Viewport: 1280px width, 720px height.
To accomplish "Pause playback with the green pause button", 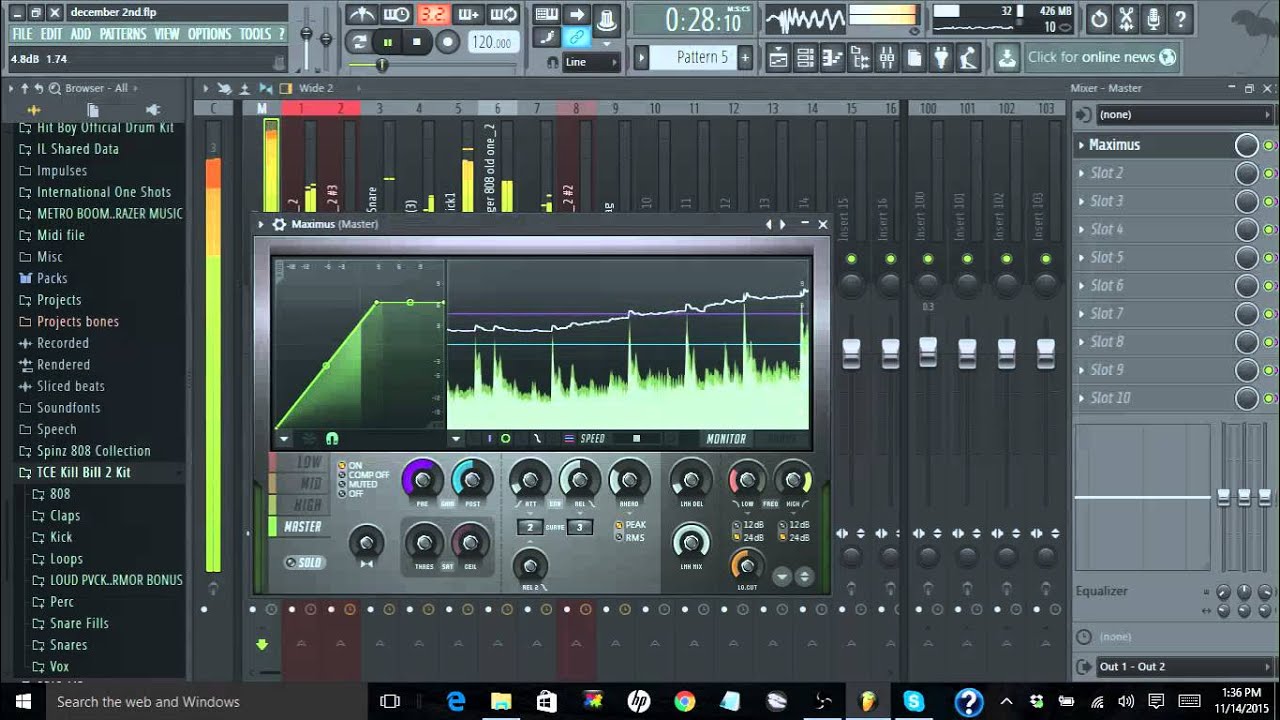I will pyautogui.click(x=388, y=42).
